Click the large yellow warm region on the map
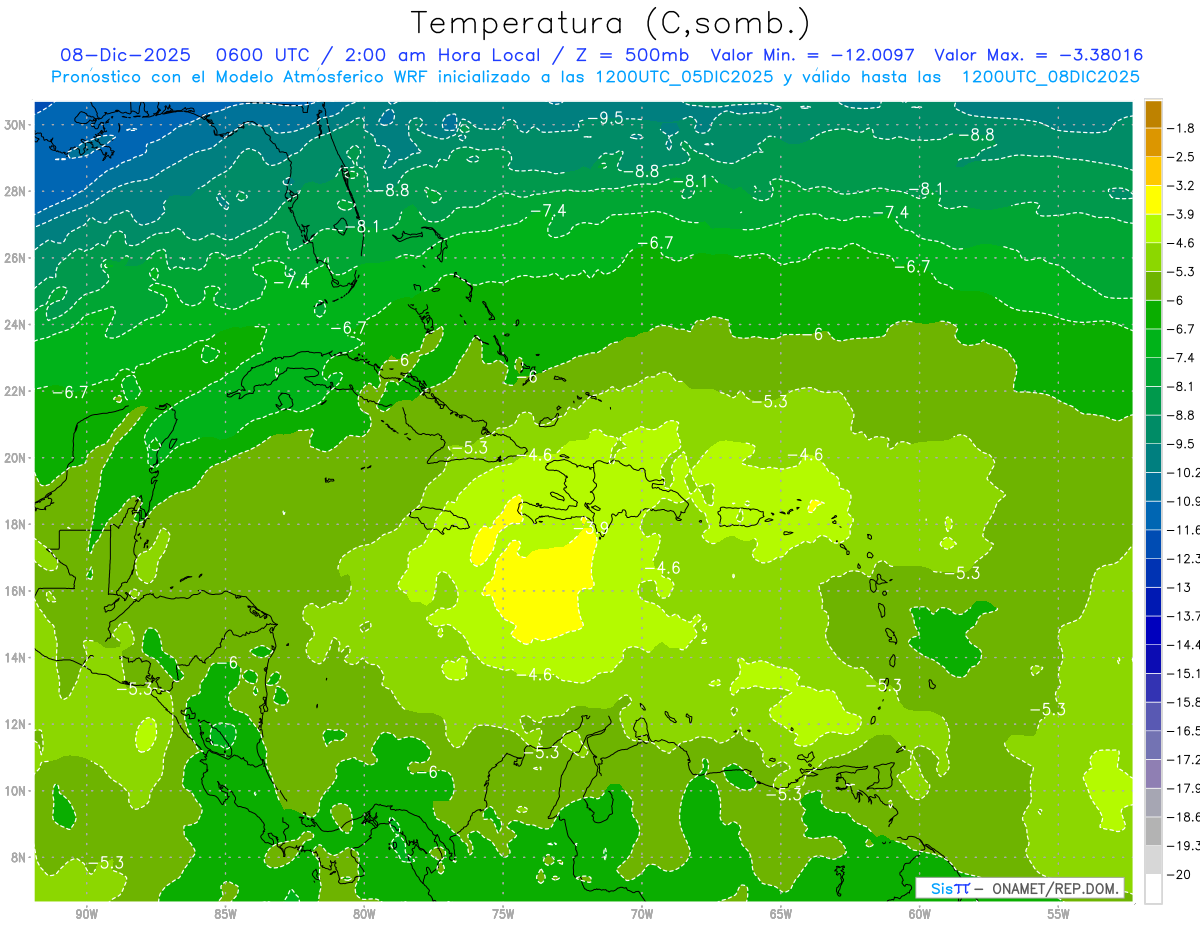The height and width of the screenshot is (927, 1200). [x=541, y=590]
